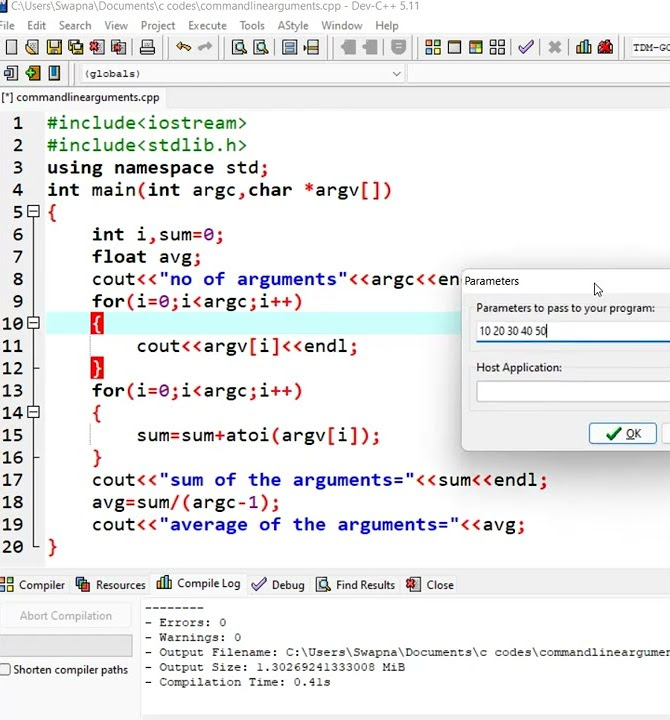Open the AStyle menu

click(x=293, y=25)
